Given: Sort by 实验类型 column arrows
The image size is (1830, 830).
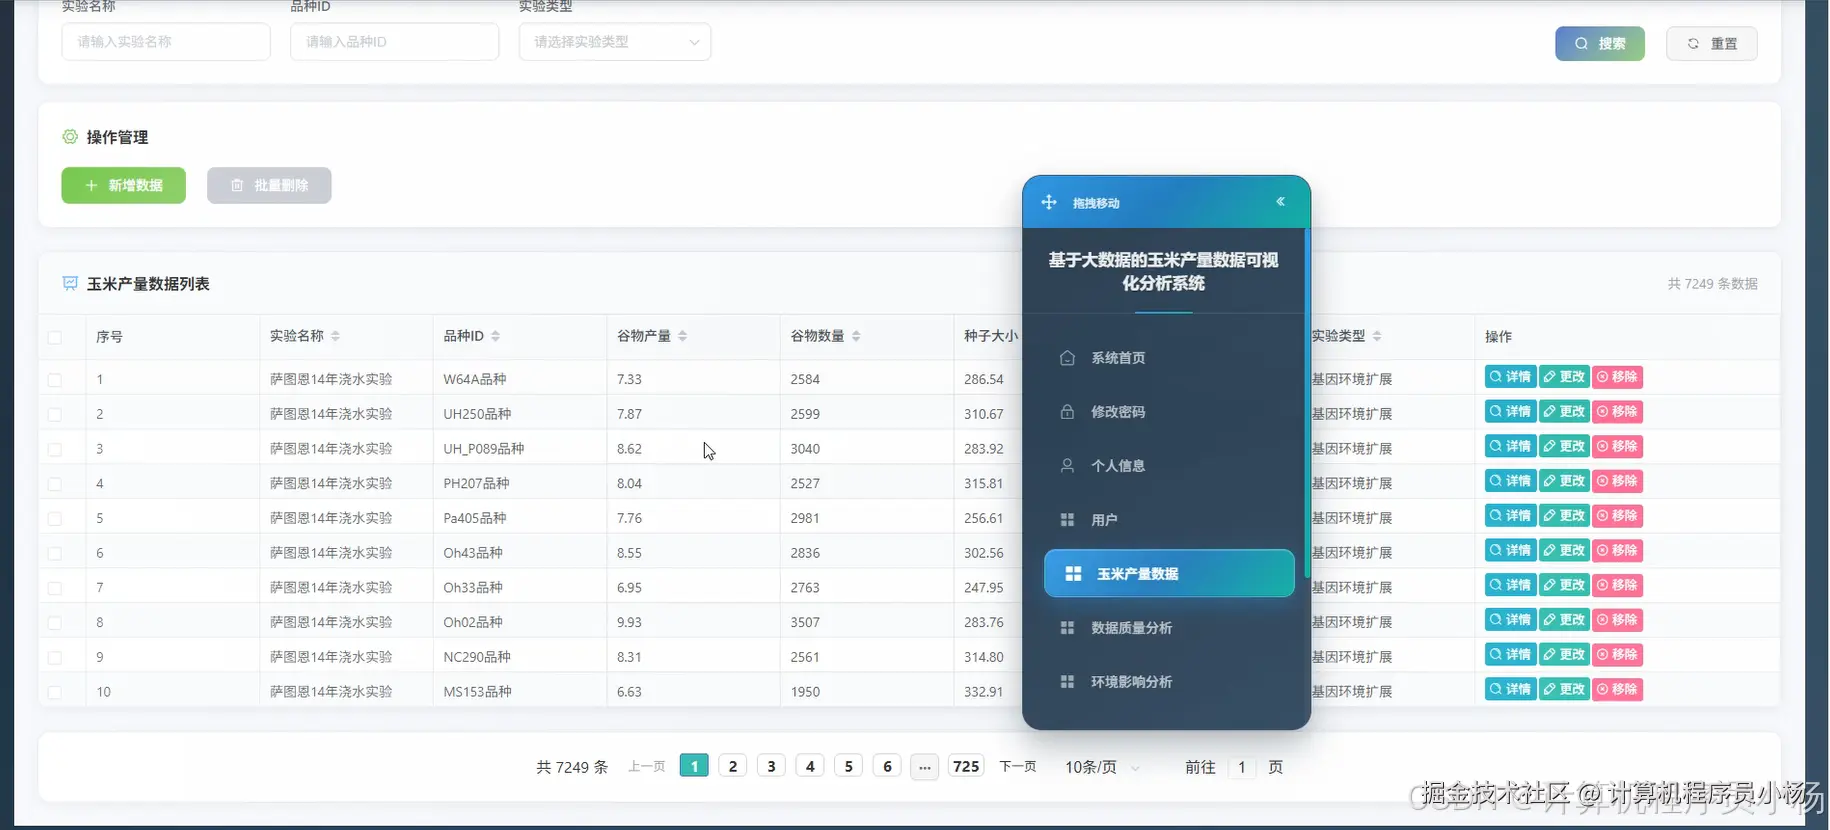Looking at the screenshot, I should (x=1376, y=336).
